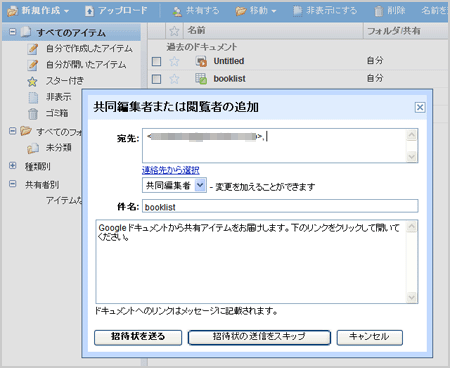Click the star column header icon

174,31
